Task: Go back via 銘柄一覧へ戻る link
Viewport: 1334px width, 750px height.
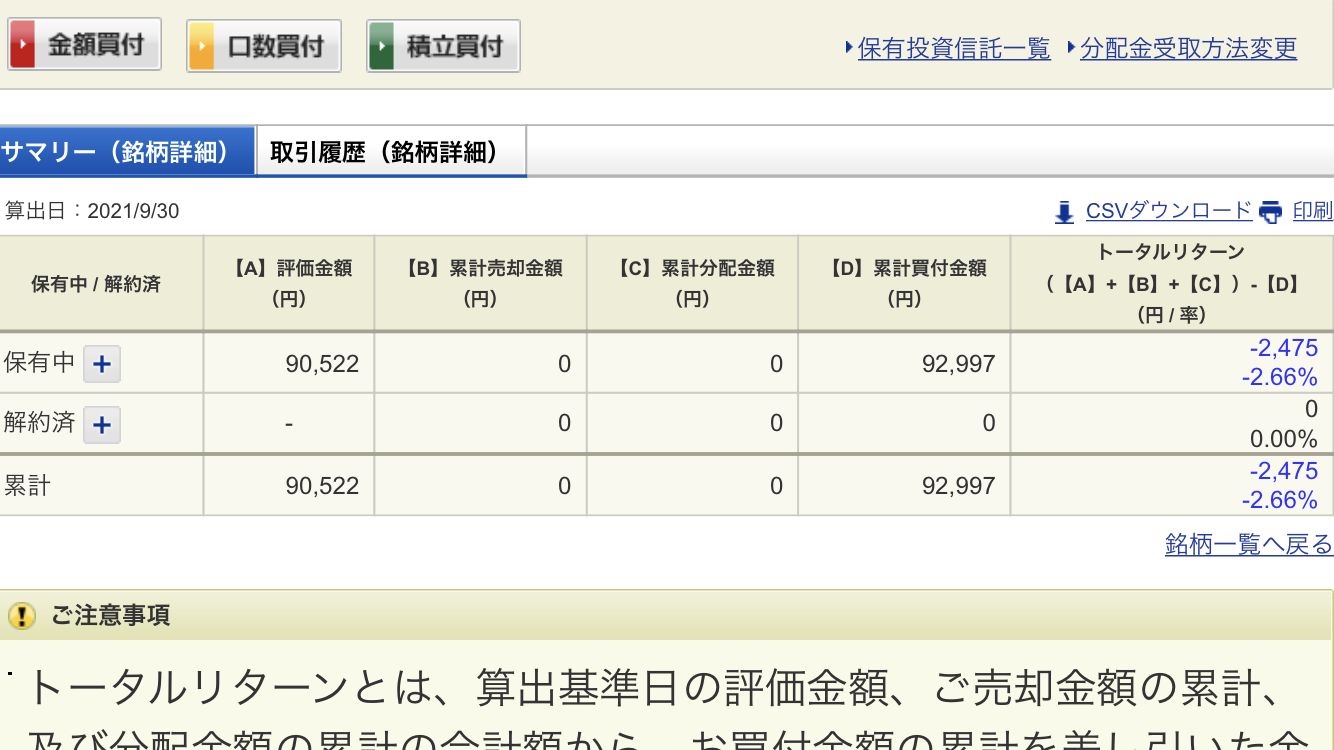Action: 1249,545
